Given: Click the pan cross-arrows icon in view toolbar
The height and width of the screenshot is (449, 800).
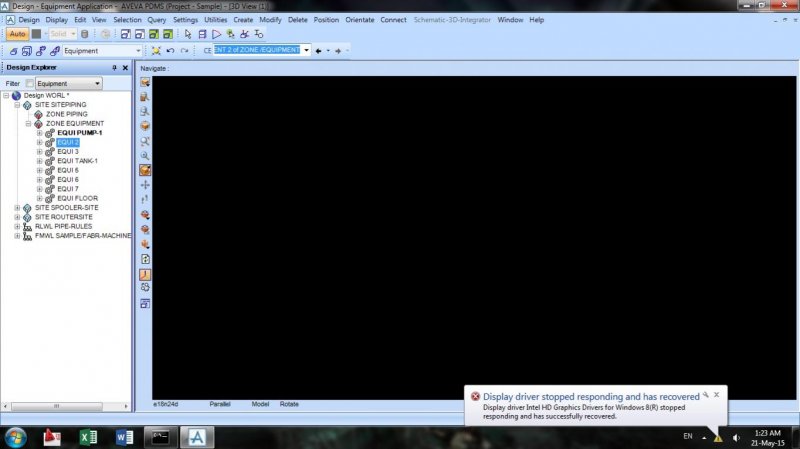Looking at the screenshot, I should [x=145, y=185].
